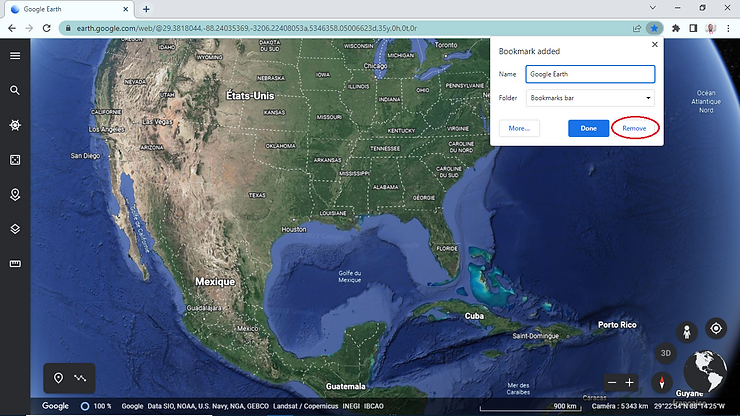This screenshot has width=740, height=416.
Task: Open the tab search chevron
Action: click(x=653, y=8)
